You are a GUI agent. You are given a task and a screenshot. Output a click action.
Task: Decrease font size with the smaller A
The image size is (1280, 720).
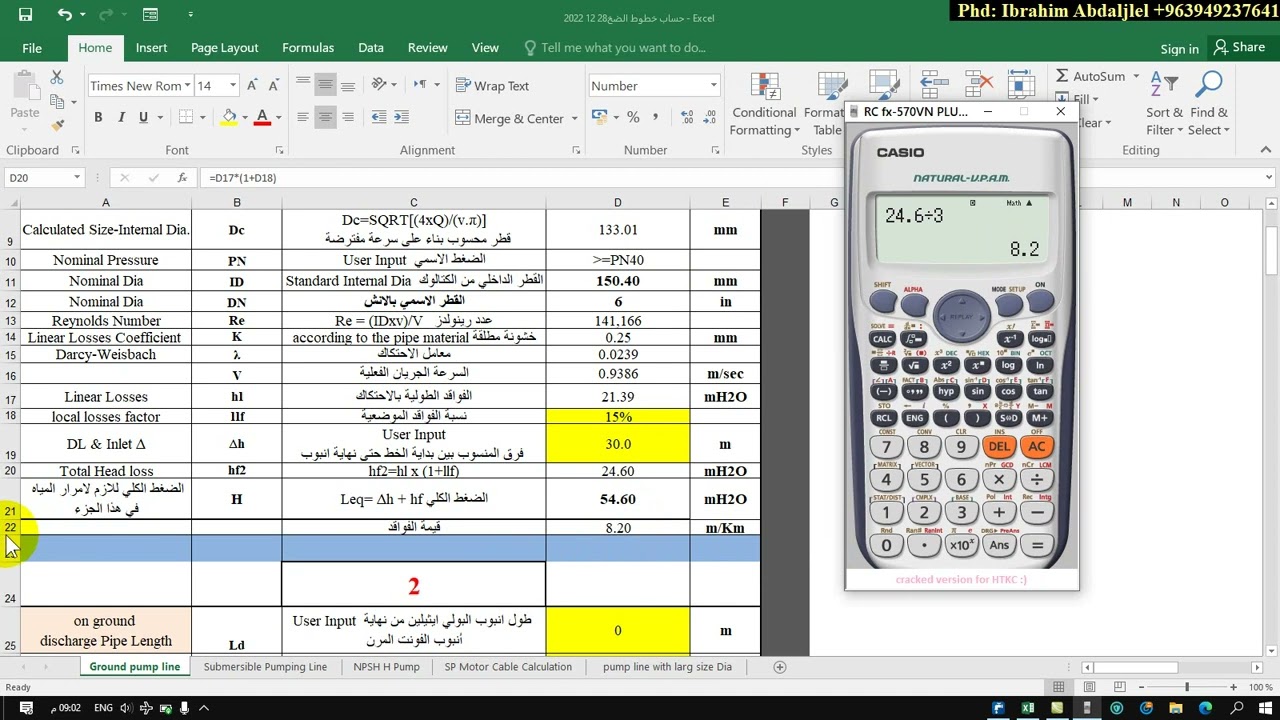pyautogui.click(x=273, y=86)
